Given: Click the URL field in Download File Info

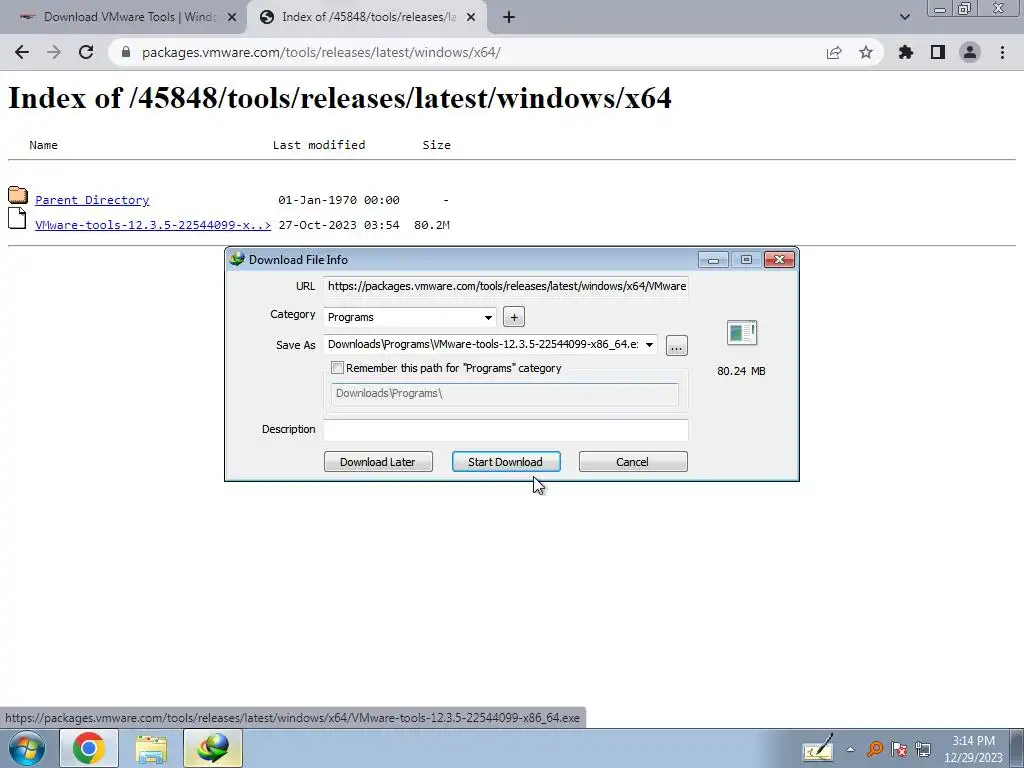Looking at the screenshot, I should (x=506, y=286).
